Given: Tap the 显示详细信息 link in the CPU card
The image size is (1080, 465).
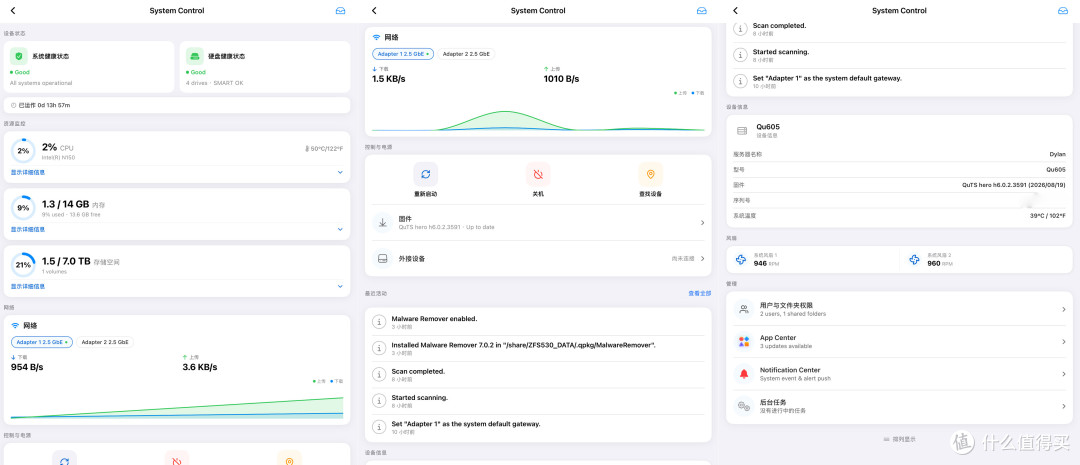Looking at the screenshot, I should coord(28,172).
